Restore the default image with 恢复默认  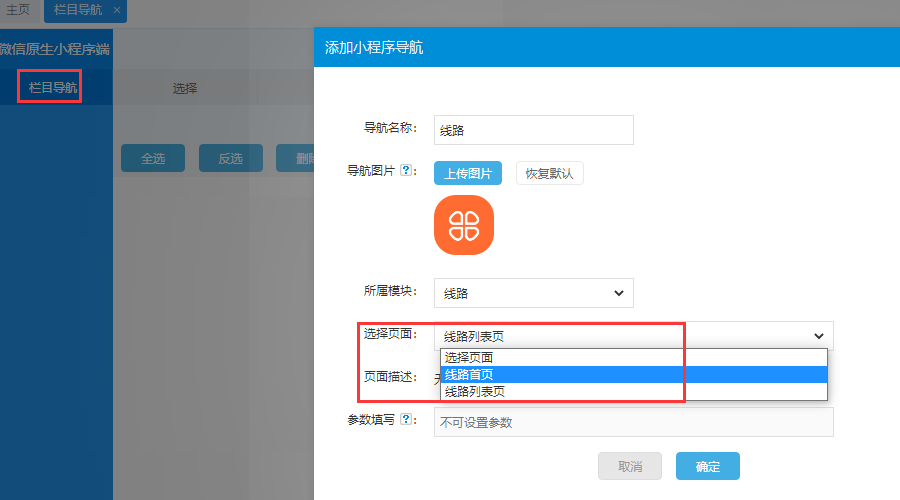[549, 173]
